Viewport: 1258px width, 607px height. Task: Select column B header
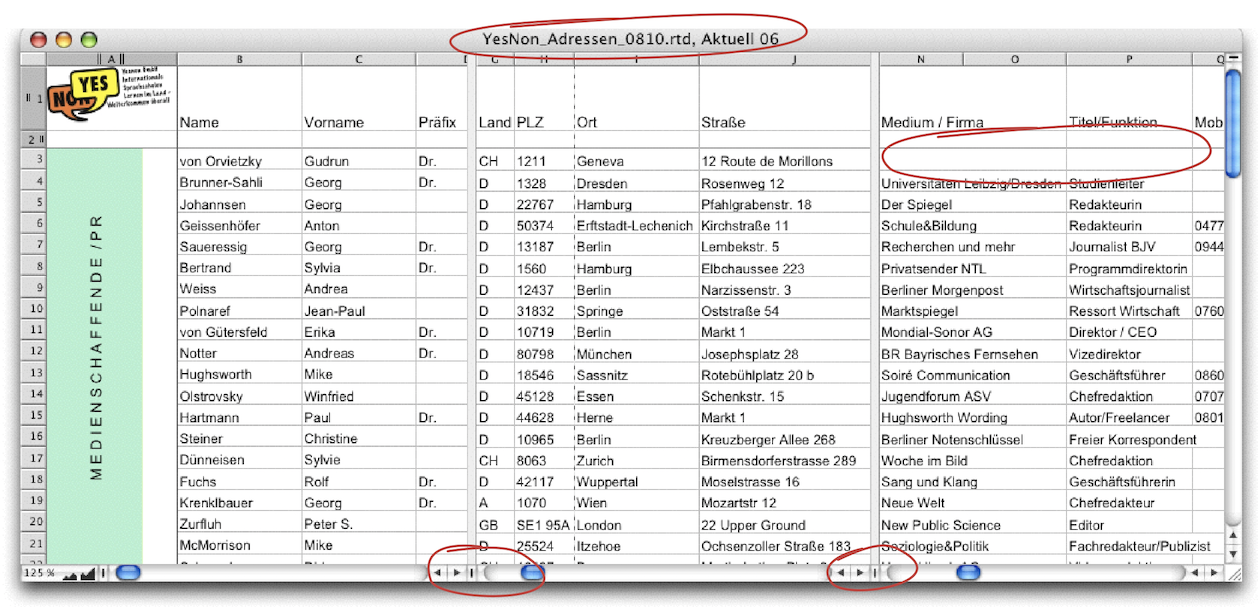click(x=239, y=60)
